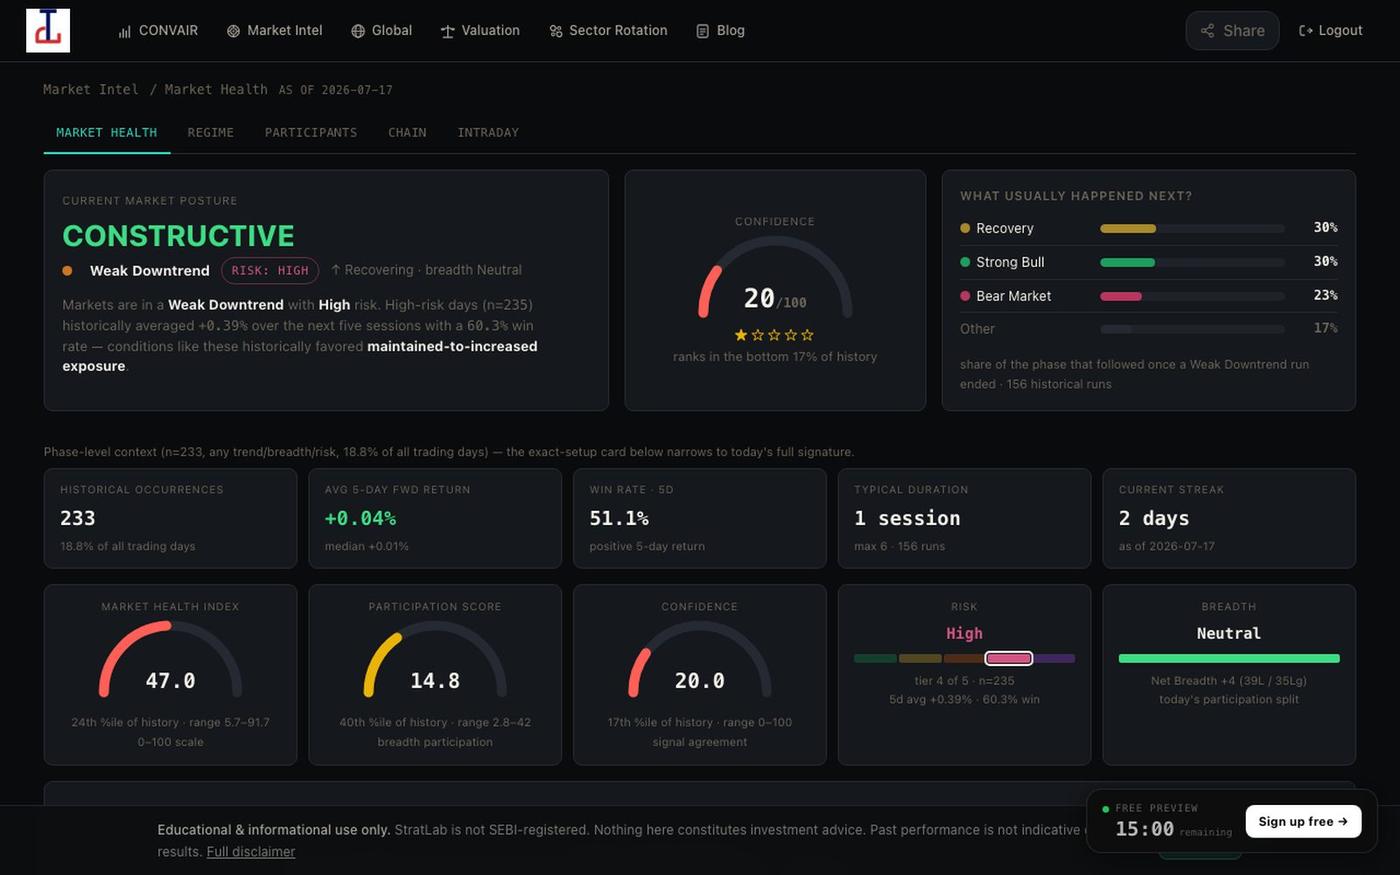Switch to the Participants tab
The image size is (1400, 875).
pyautogui.click(x=311, y=133)
